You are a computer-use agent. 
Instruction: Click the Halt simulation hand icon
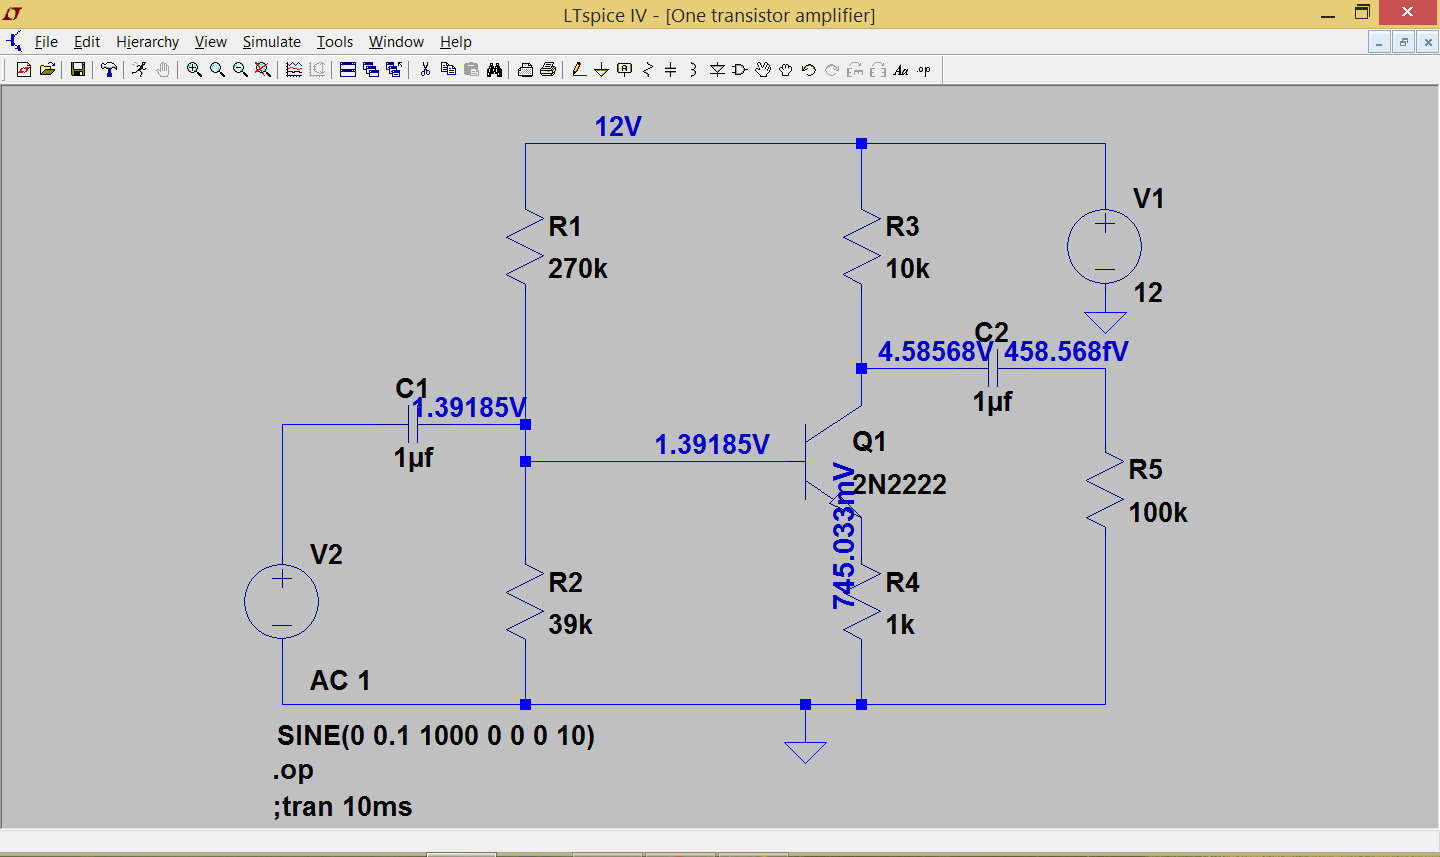point(162,70)
